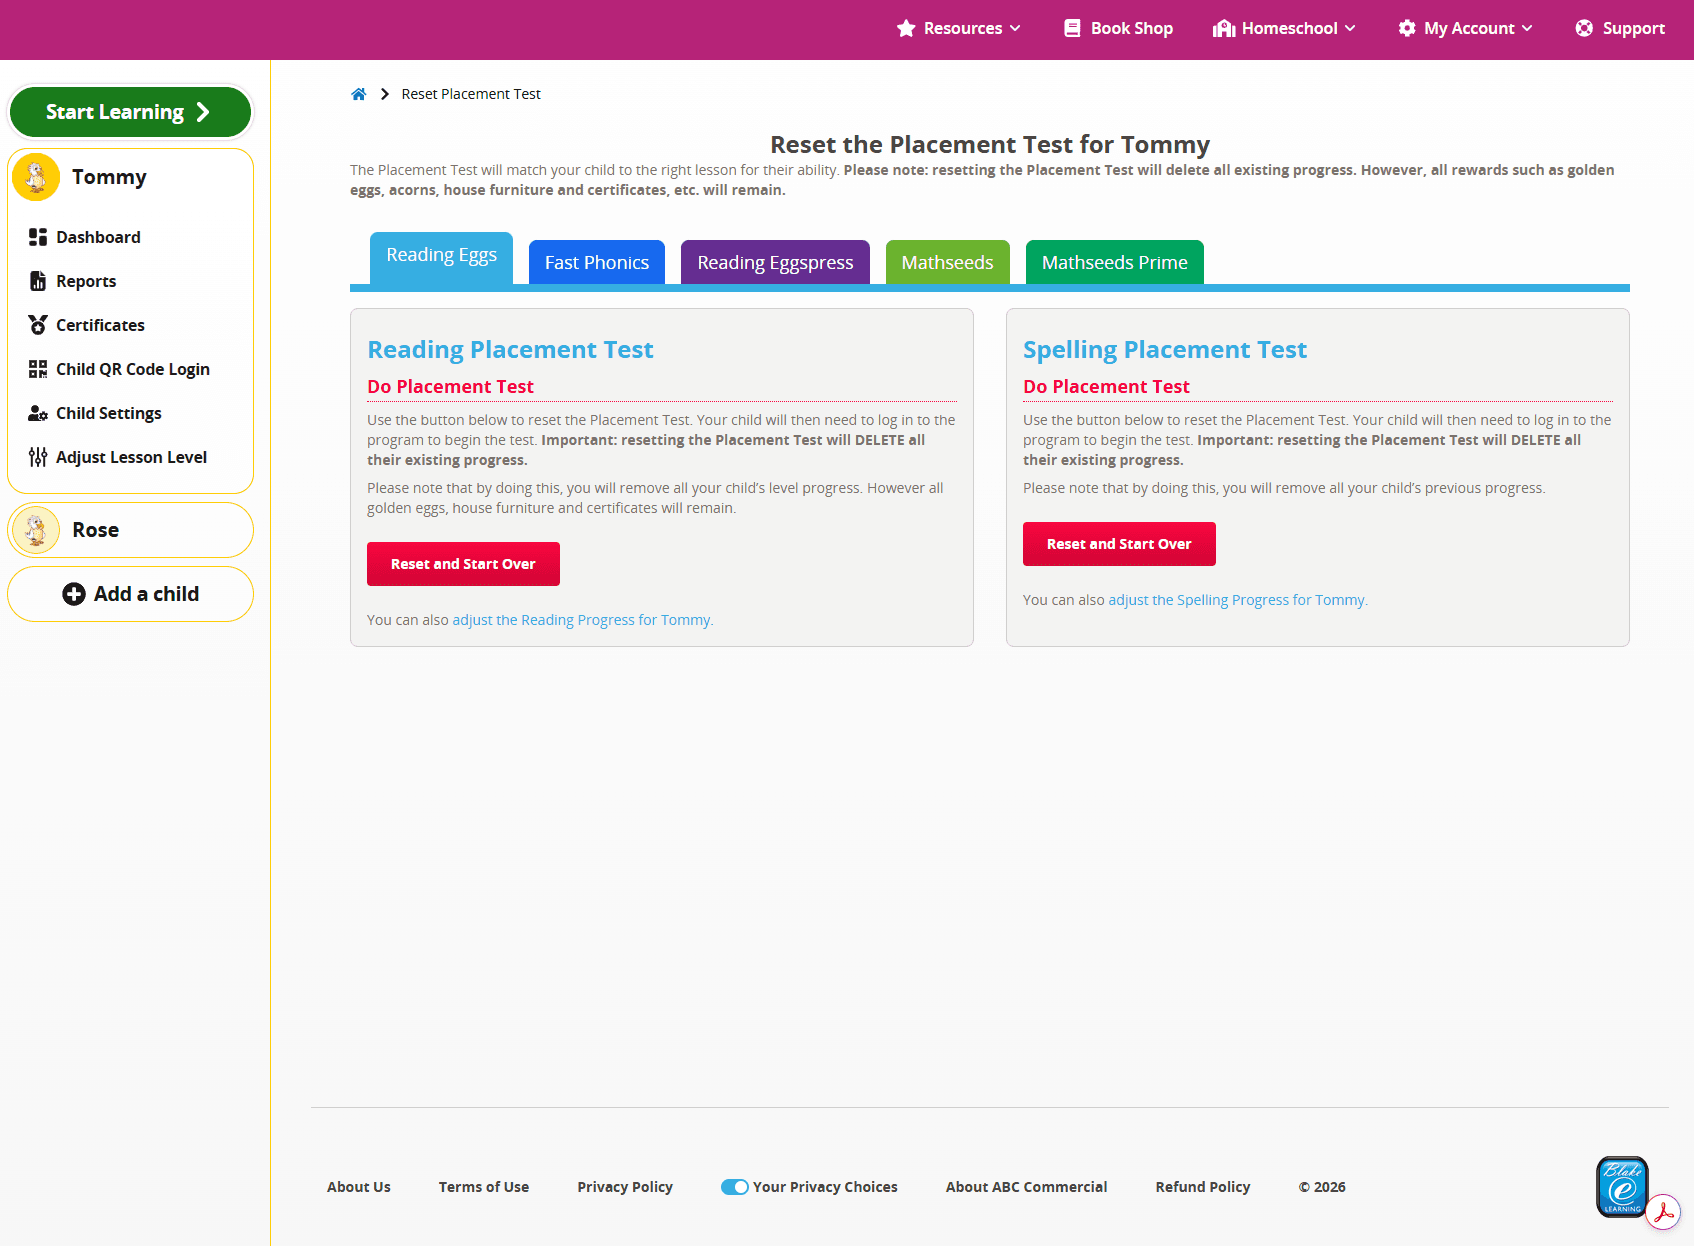Open adjust the Reading Progress for Tommy link
1694x1246 pixels.
click(x=583, y=620)
